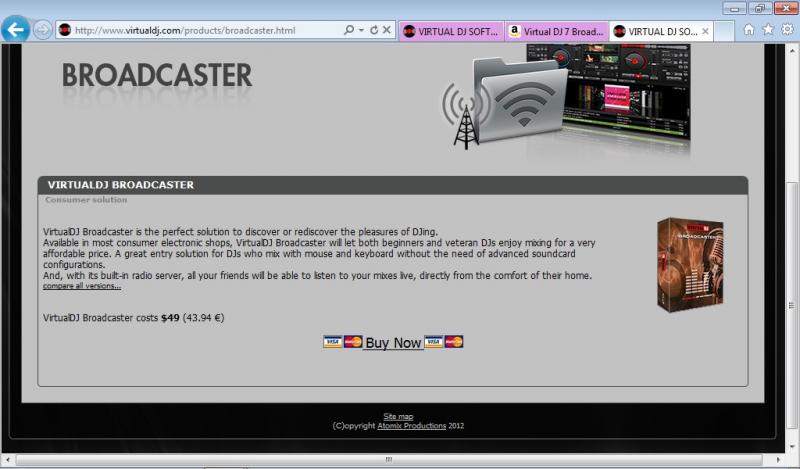The width and height of the screenshot is (800, 469).
Task: Open the Atomix Productions link
Action: tap(411, 426)
